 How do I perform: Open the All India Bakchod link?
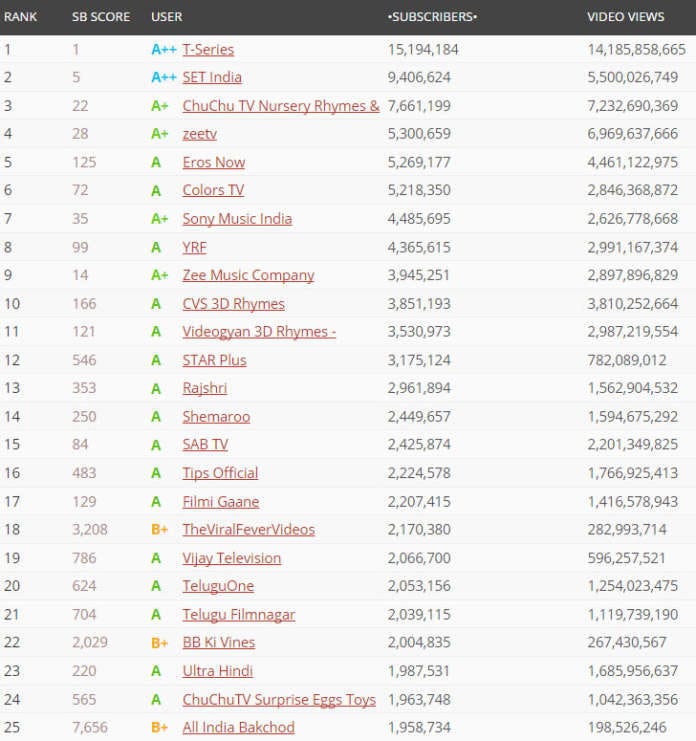(x=239, y=727)
